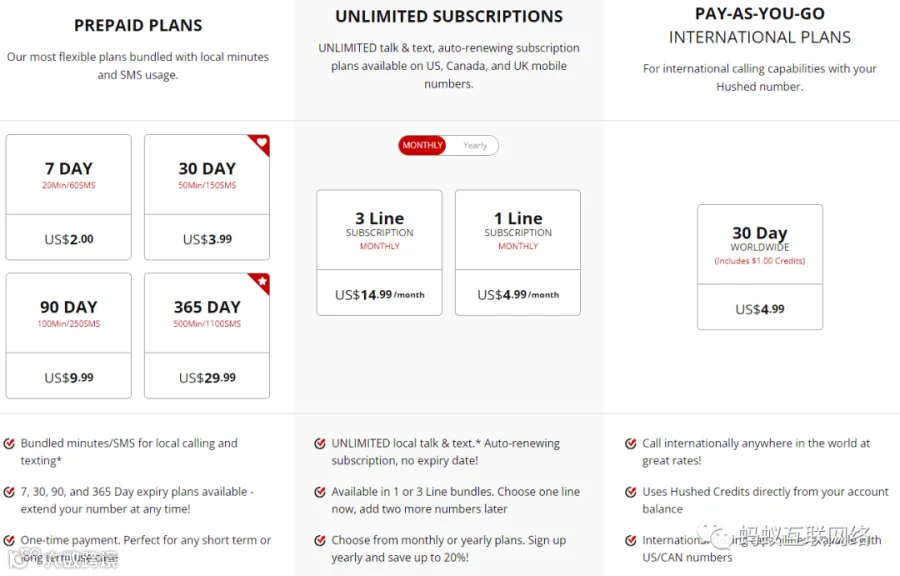Click checkmark icon beside Call internationally text
Image resolution: width=900 pixels, height=576 pixels.
point(631,443)
